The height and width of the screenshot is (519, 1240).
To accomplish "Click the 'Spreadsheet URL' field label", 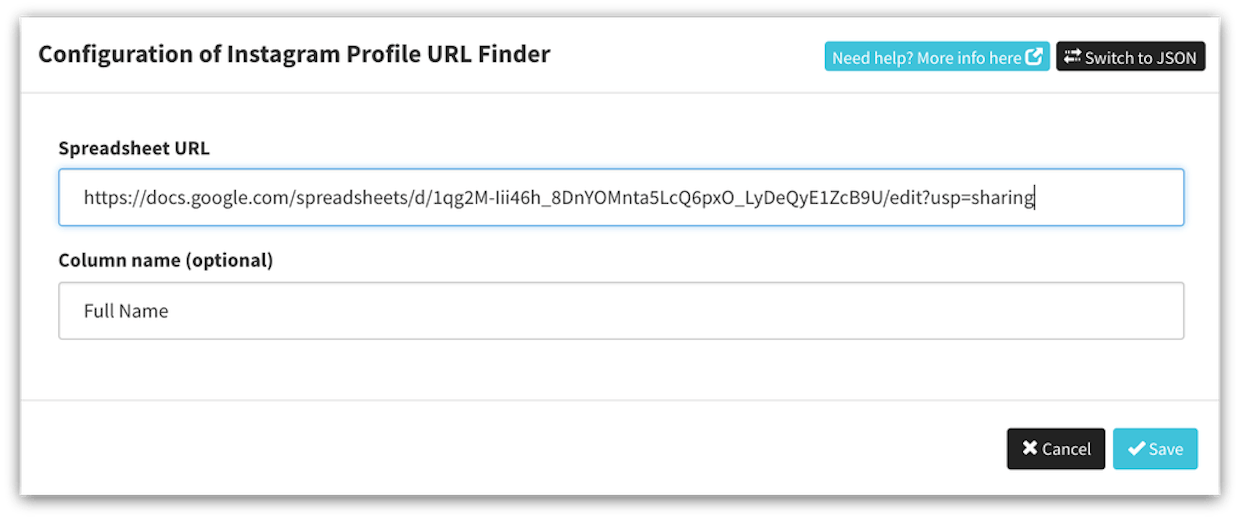I will (134, 148).
